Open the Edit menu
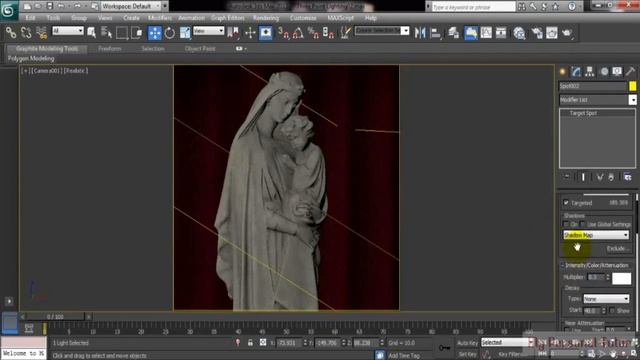The height and width of the screenshot is (360, 640). point(30,18)
